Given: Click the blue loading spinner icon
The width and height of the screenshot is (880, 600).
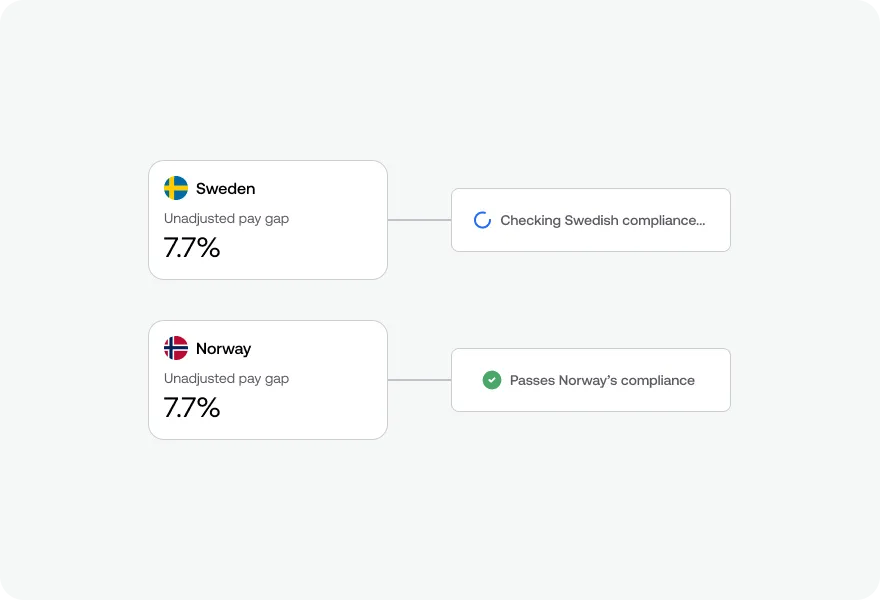Looking at the screenshot, I should pos(482,220).
